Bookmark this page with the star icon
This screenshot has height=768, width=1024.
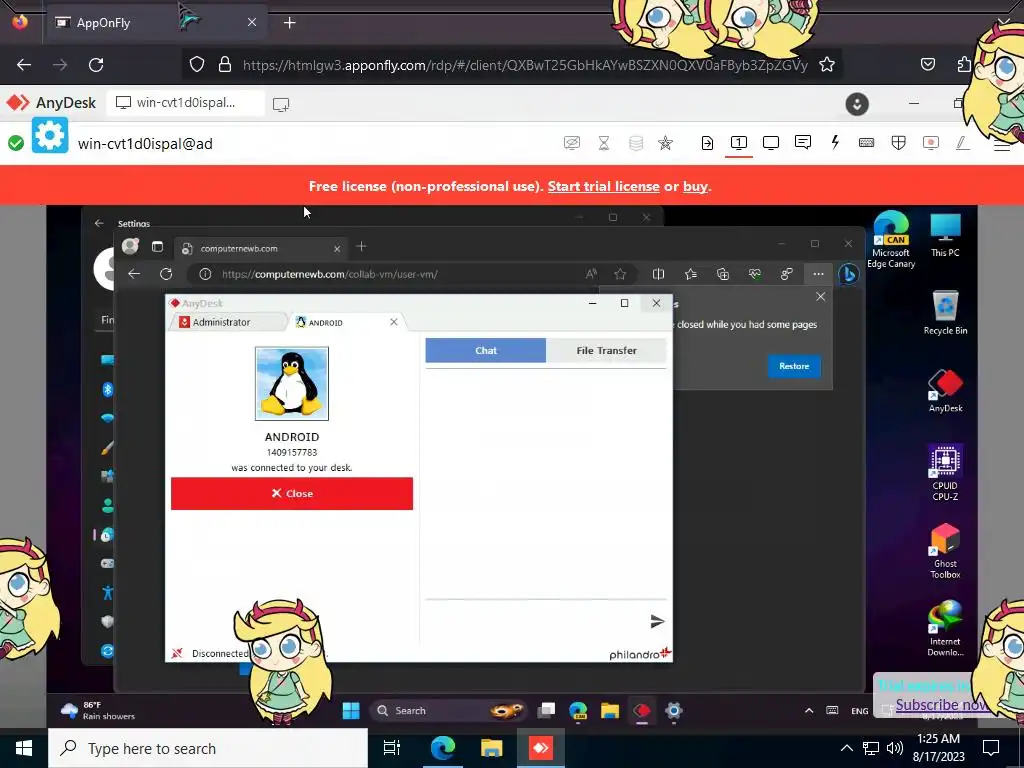coord(827,65)
